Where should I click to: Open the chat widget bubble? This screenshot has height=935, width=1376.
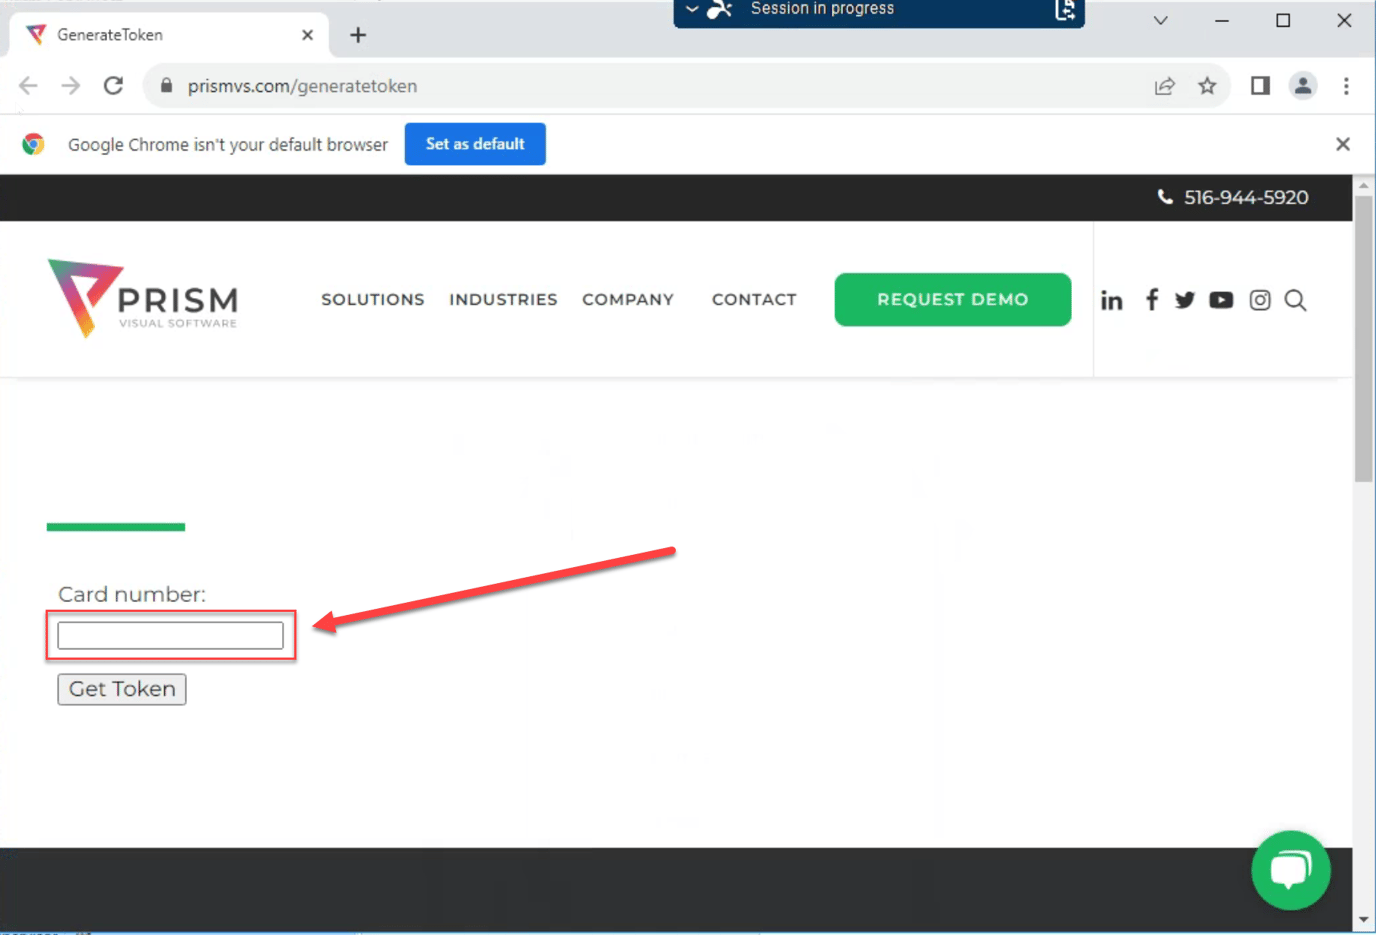(x=1290, y=870)
